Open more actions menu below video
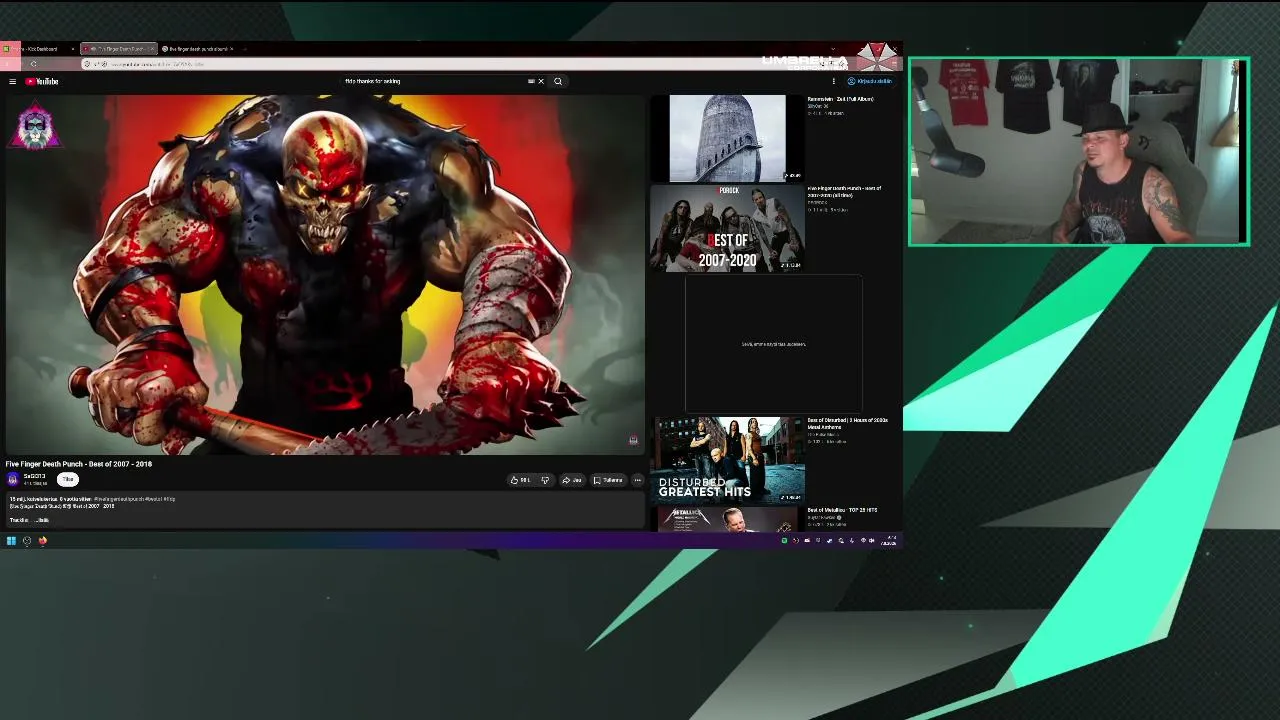 637,480
